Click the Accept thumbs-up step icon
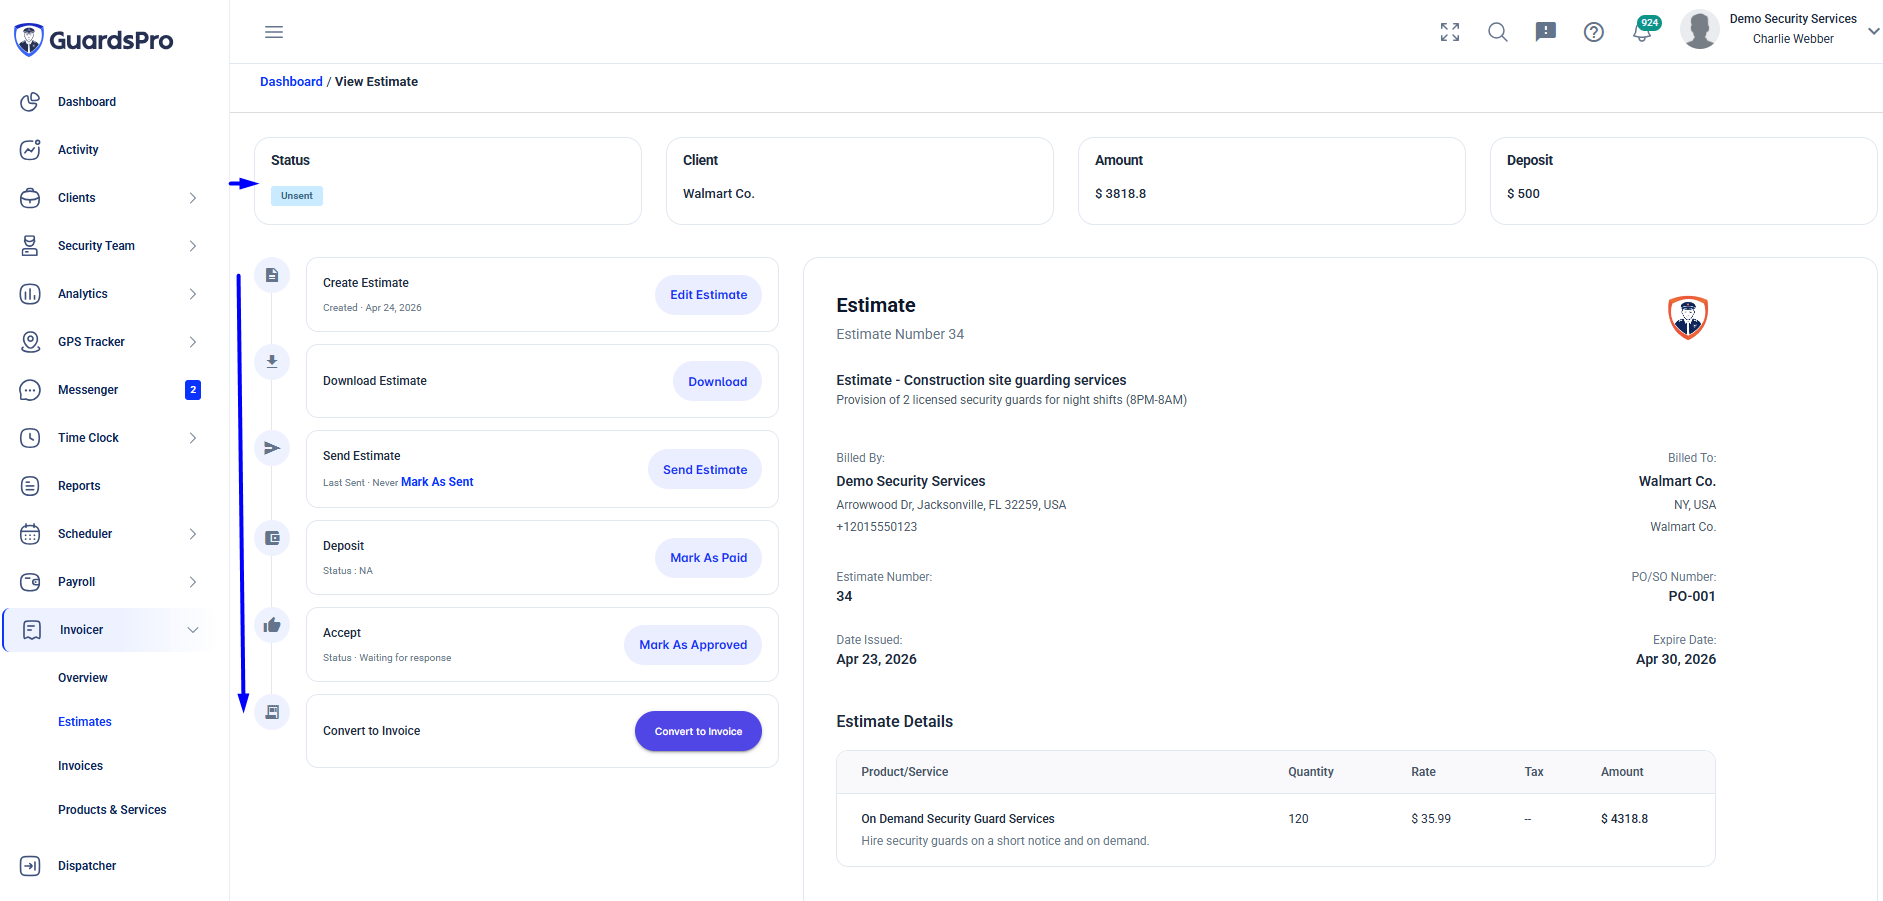The image size is (1883, 901). (272, 625)
